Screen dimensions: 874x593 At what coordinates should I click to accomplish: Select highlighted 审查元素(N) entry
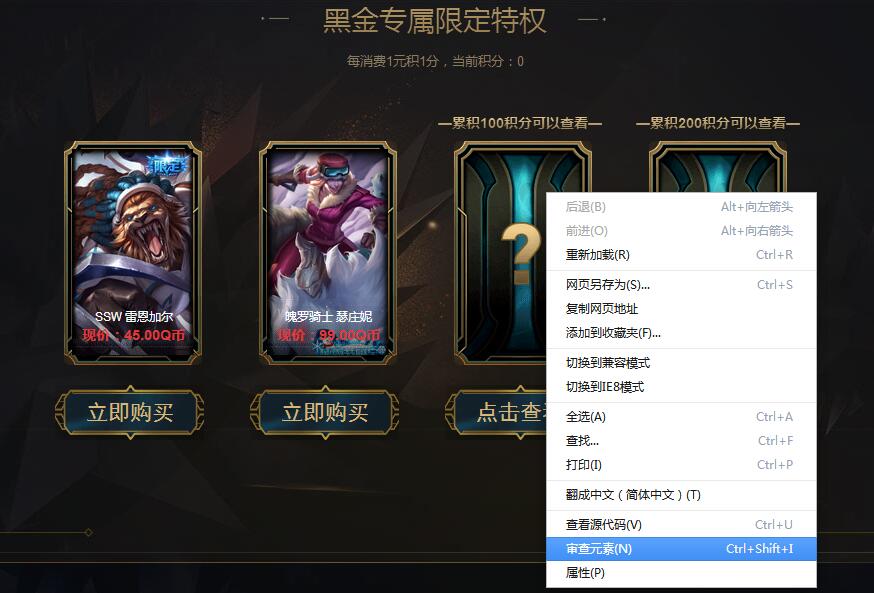coord(681,549)
